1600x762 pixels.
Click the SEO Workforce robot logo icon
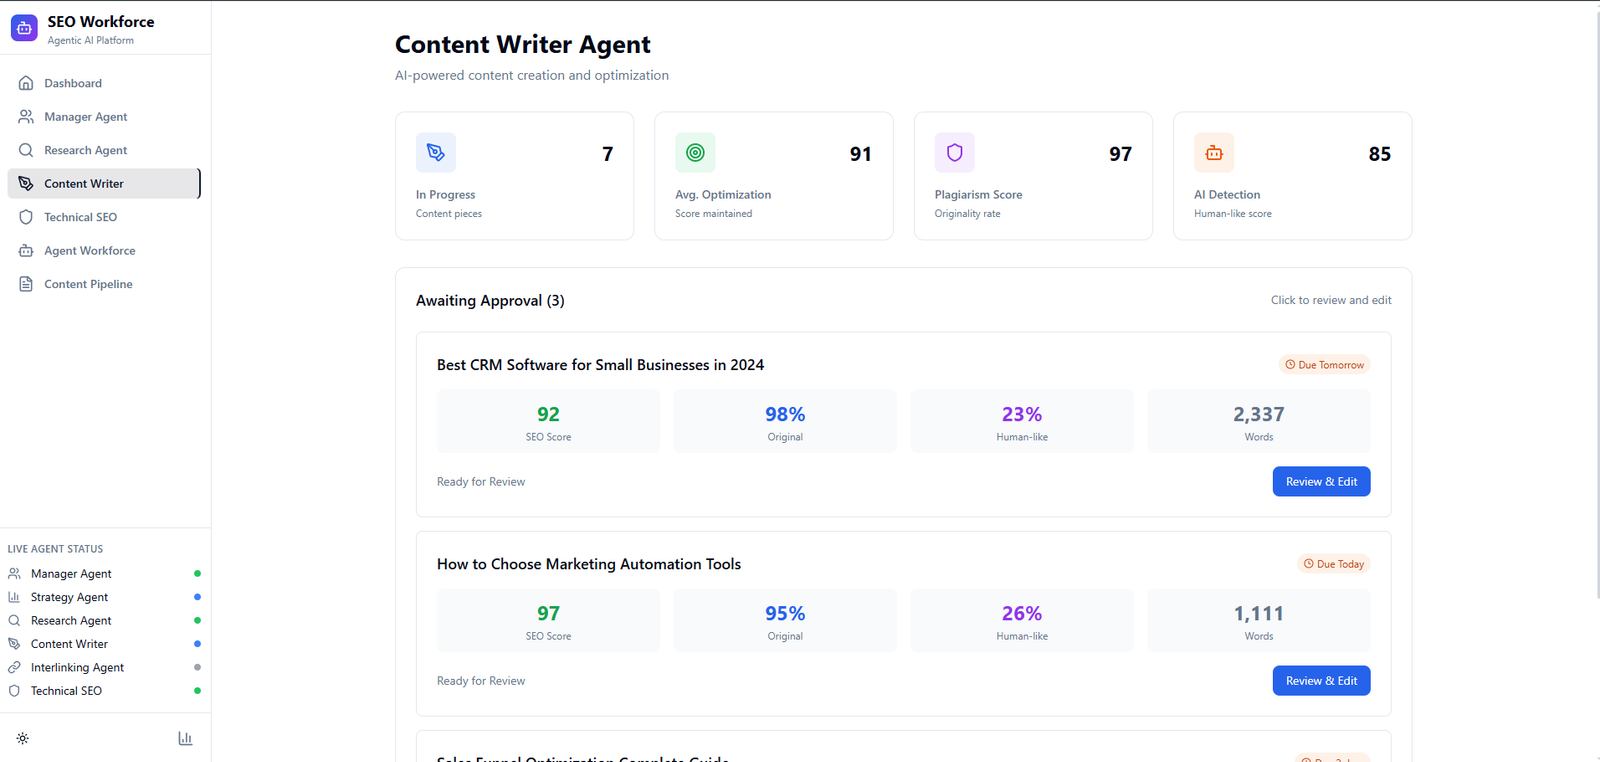(24, 28)
